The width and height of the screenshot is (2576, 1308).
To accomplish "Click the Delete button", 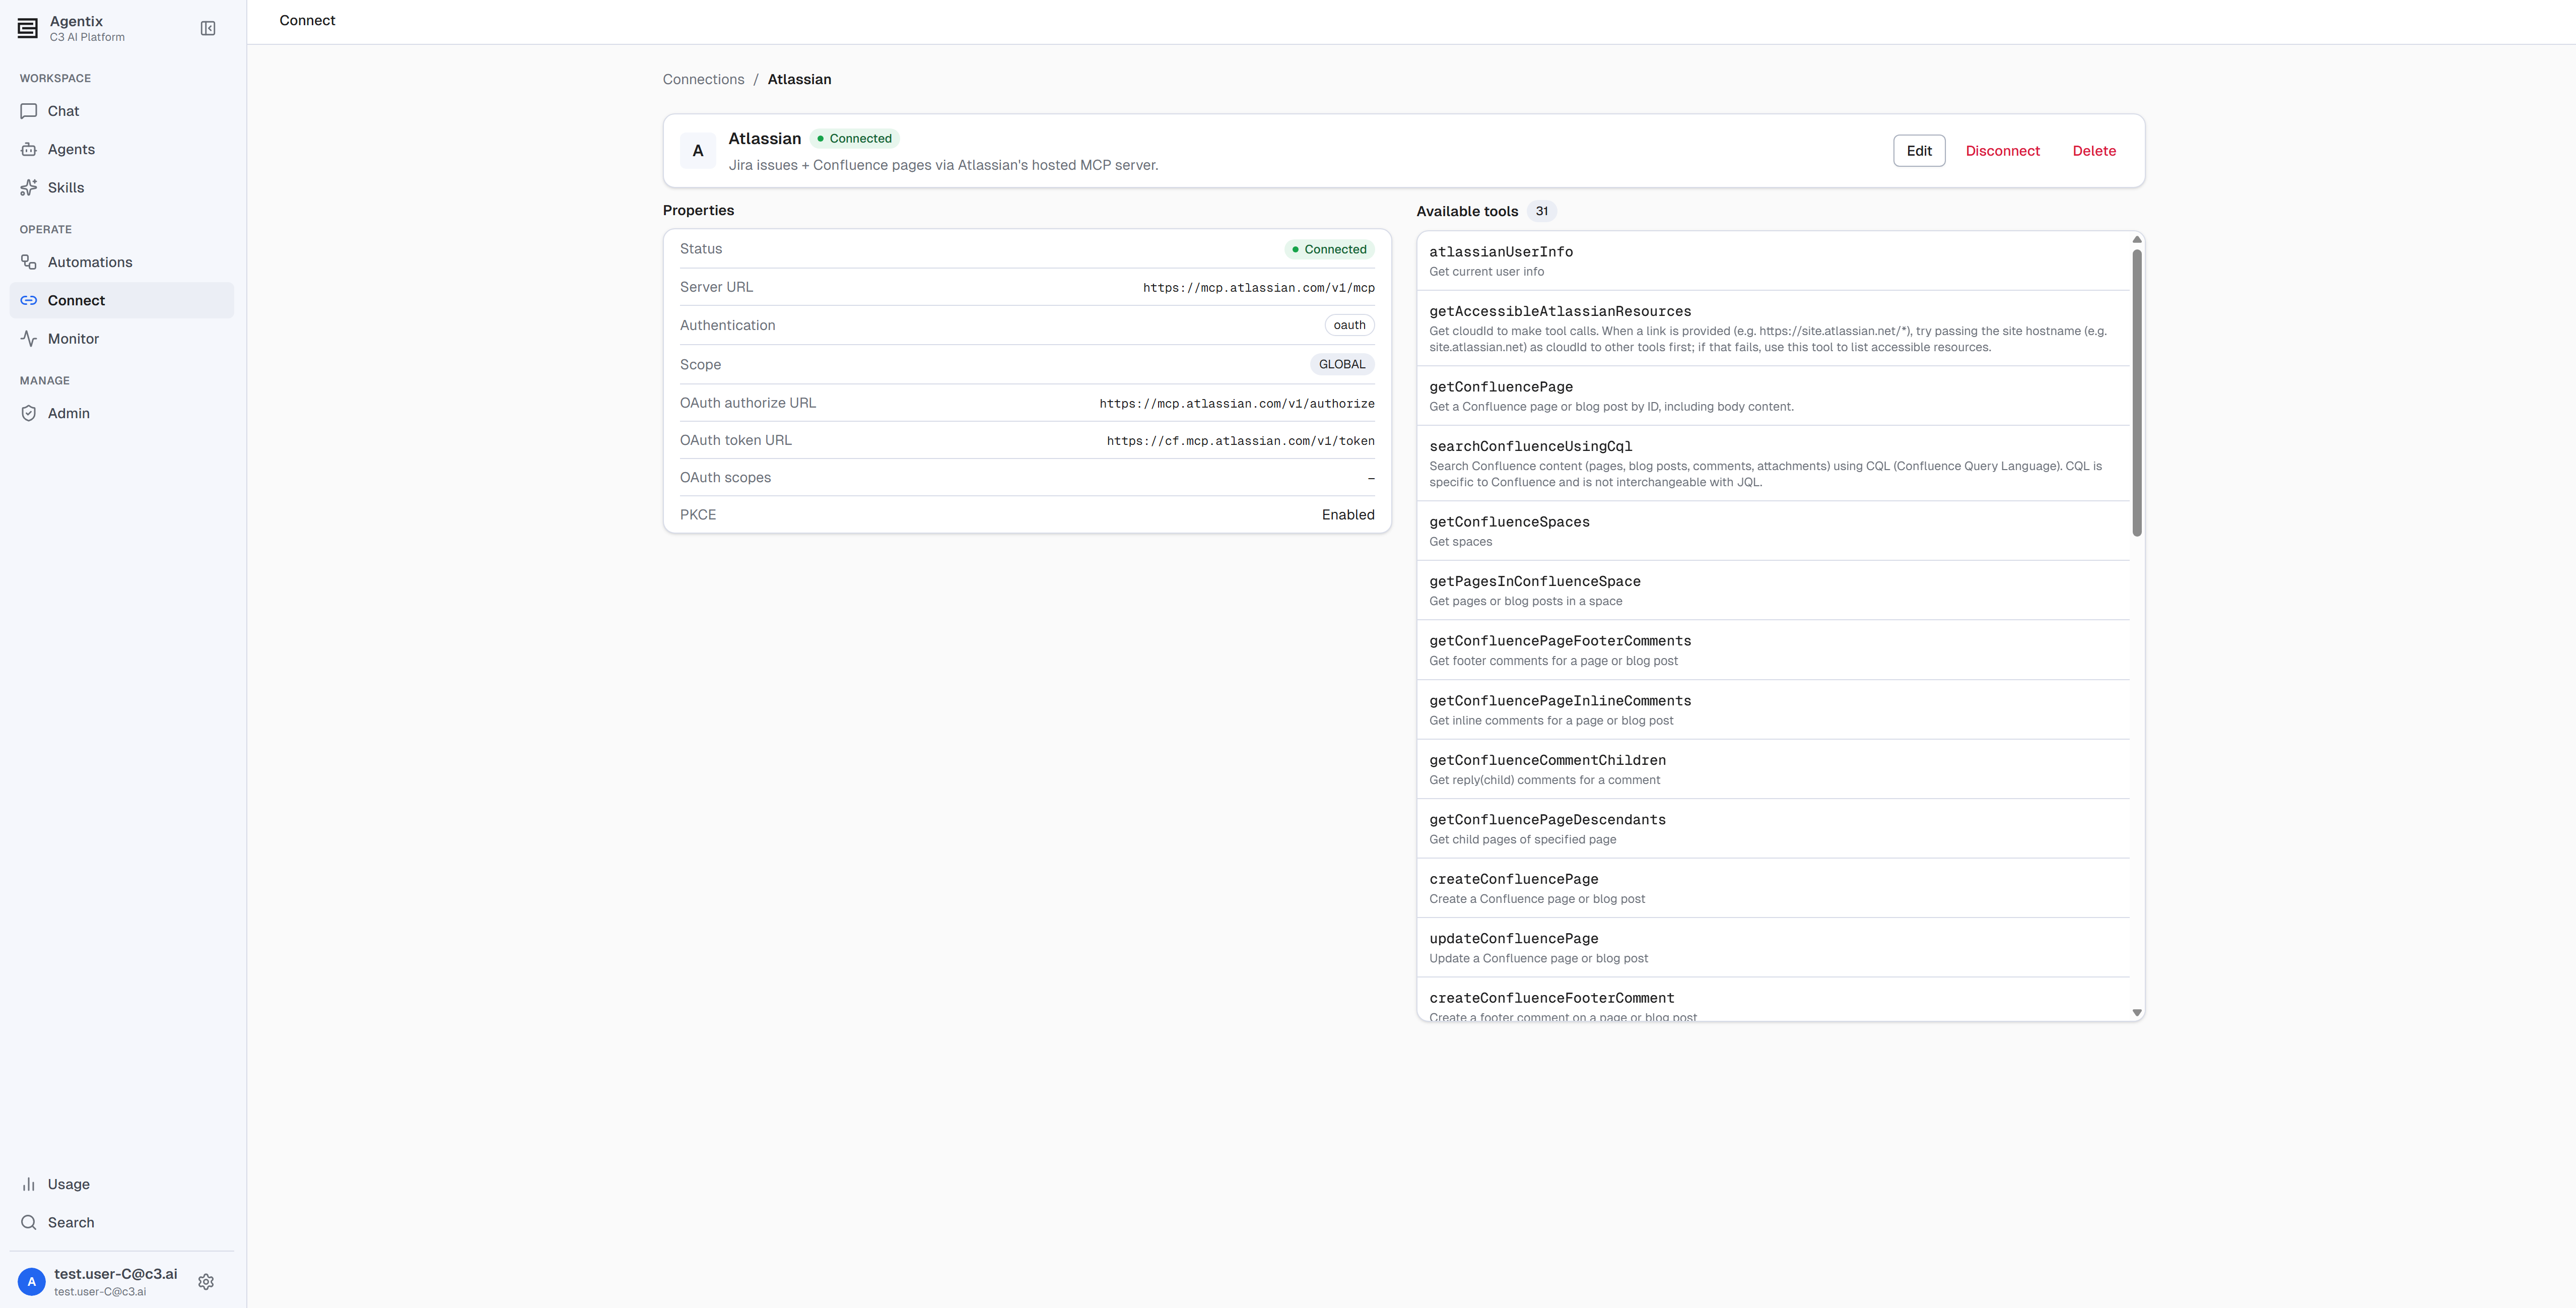I will click(2094, 151).
